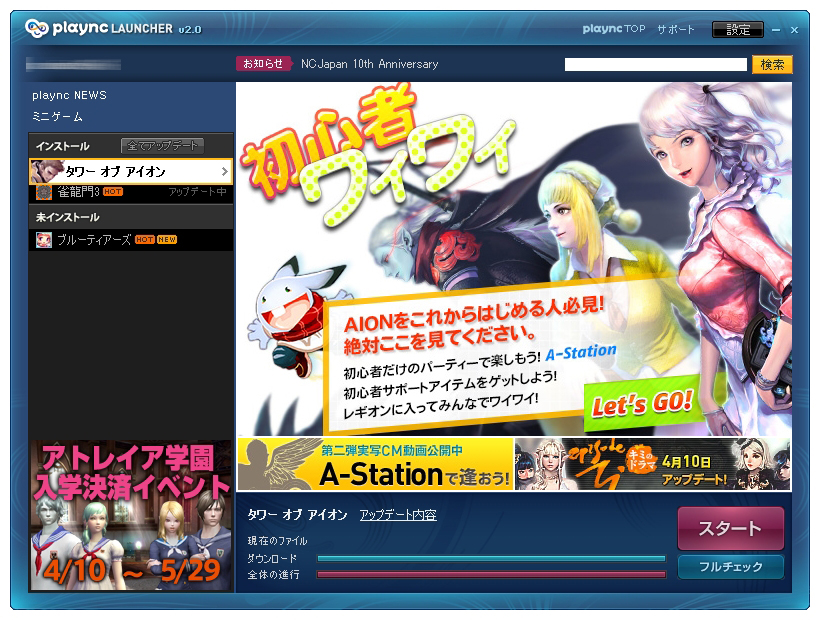The width and height of the screenshot is (820, 620).
Task: Open the サポート link
Action: point(676,29)
